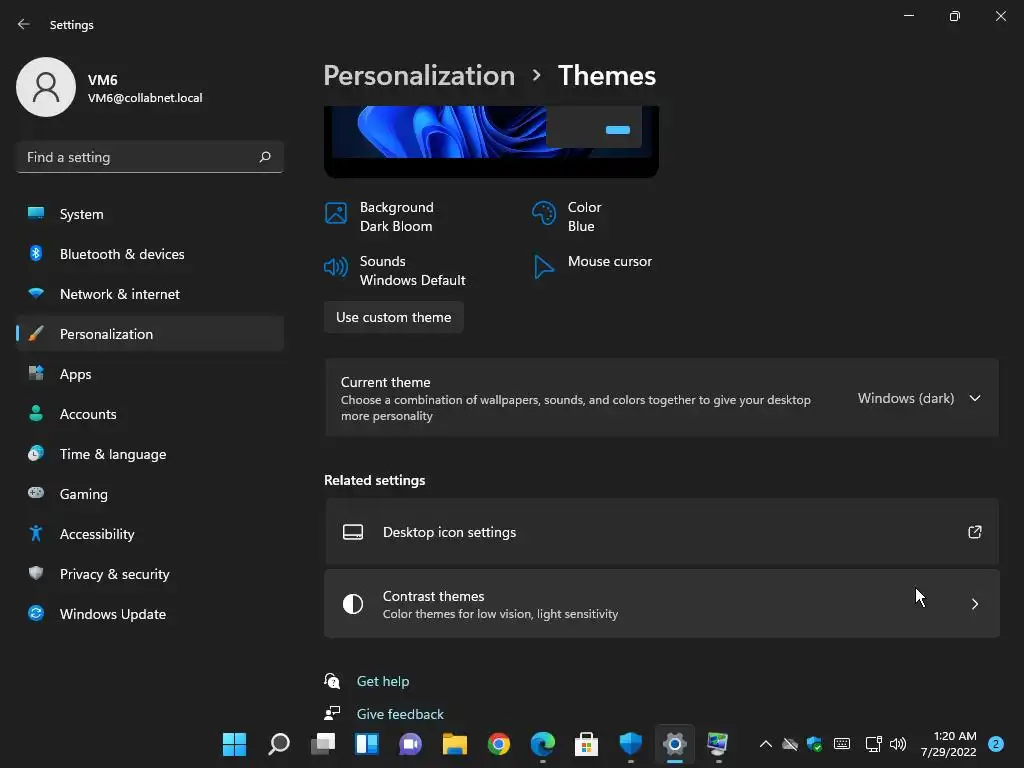Click the Gaming controller icon
The image size is (1024, 768).
coord(36,493)
